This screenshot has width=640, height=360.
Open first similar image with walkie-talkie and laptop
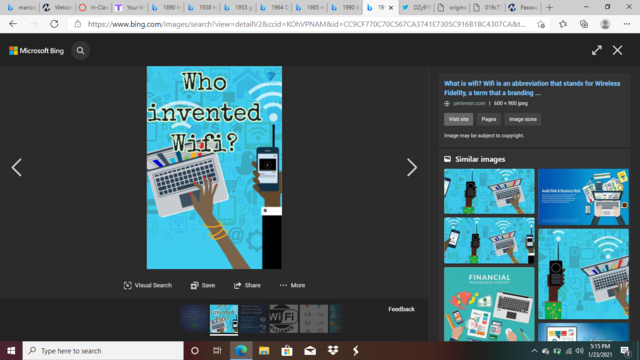point(489,191)
